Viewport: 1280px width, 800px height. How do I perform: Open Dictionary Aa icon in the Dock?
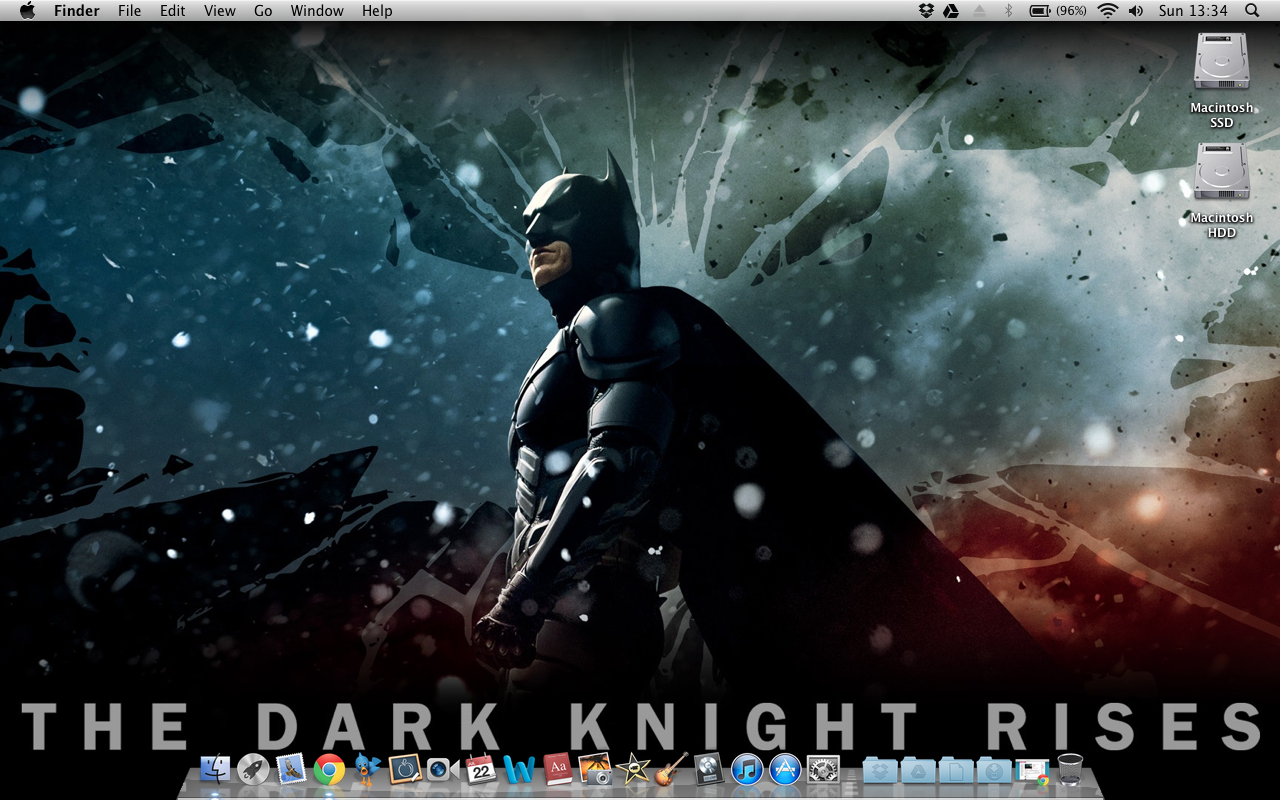pos(557,769)
